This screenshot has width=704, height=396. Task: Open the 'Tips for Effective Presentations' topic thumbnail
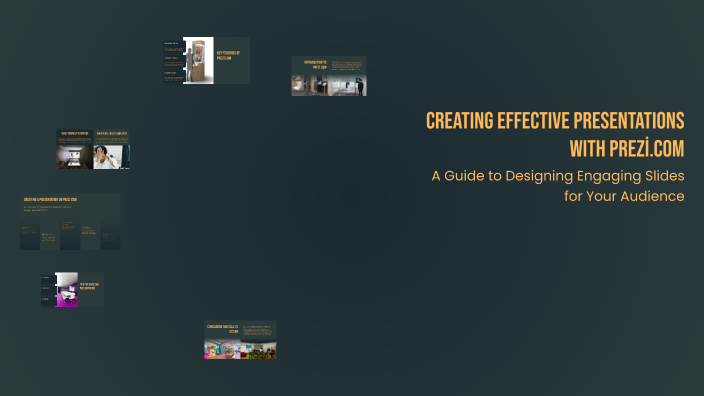72,290
